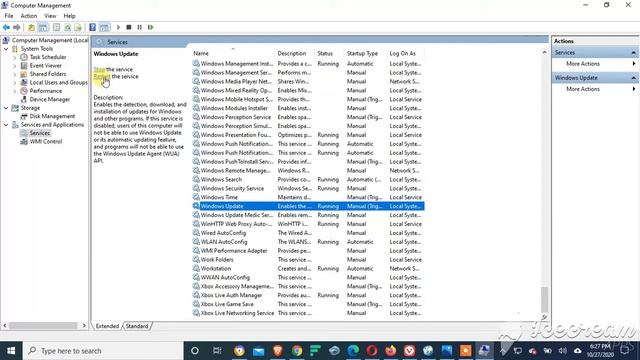The width and height of the screenshot is (640, 360).
Task: Select the Windows Time service row
Action: click(x=308, y=197)
